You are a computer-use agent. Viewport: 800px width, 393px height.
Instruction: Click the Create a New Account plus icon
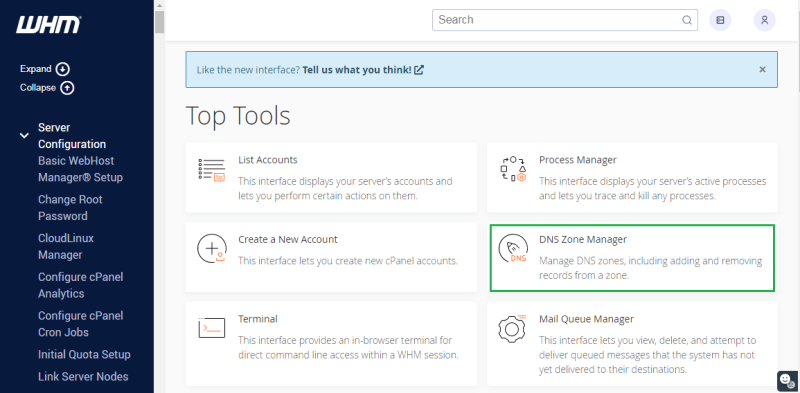click(212, 249)
